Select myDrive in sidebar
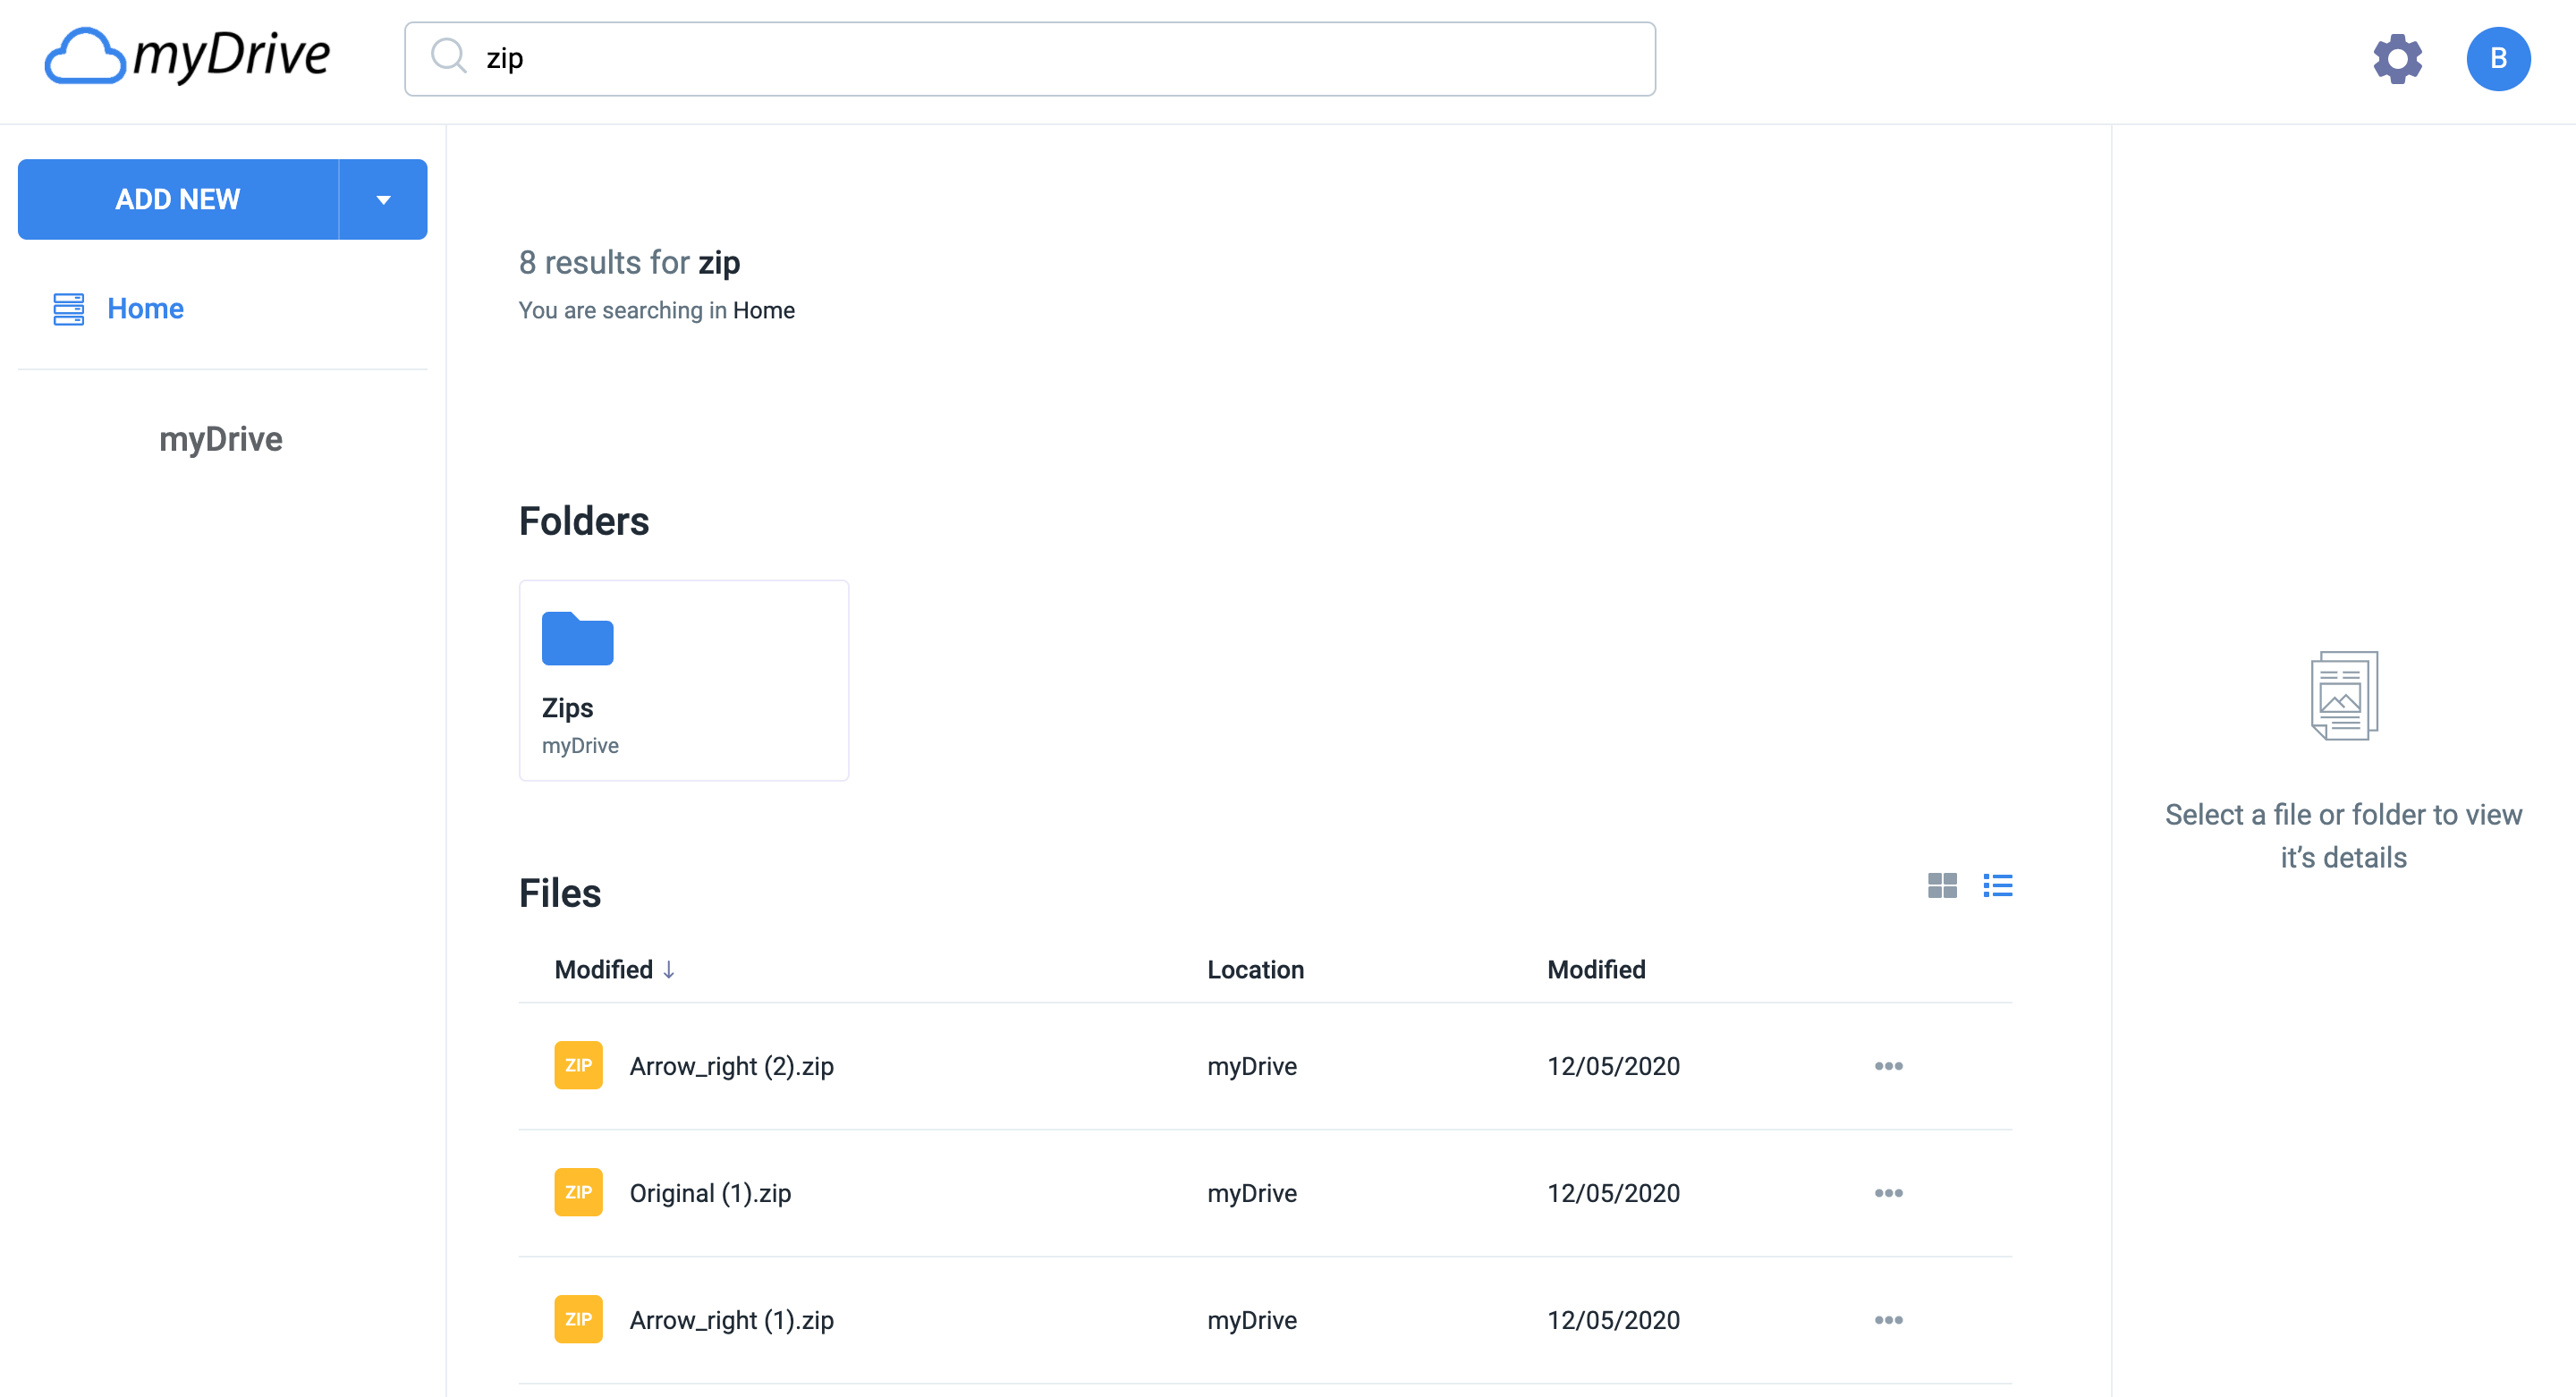Viewport: 2576px width, 1397px height. (x=220, y=438)
